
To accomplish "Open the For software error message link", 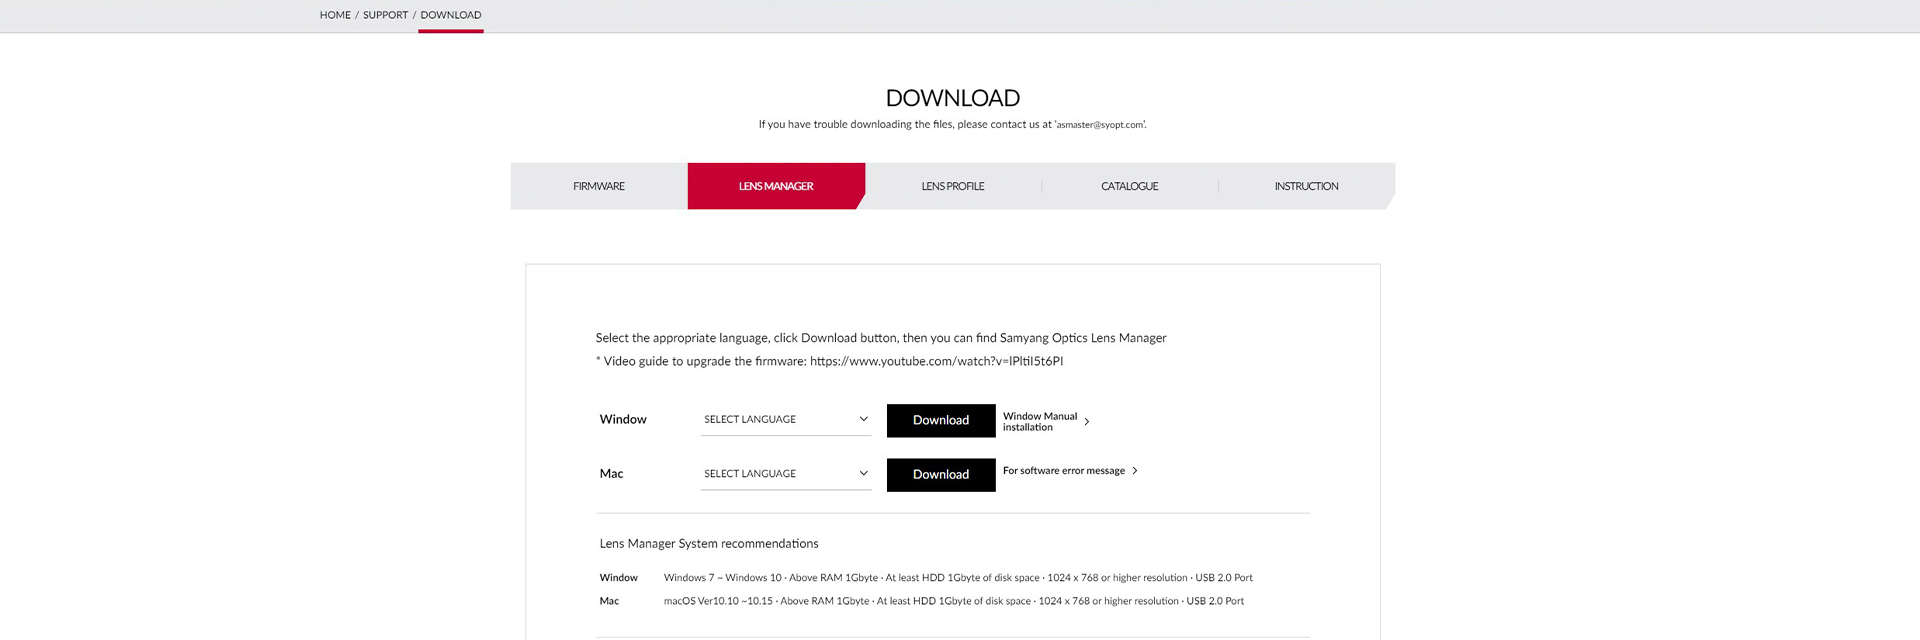I will 1063,471.
